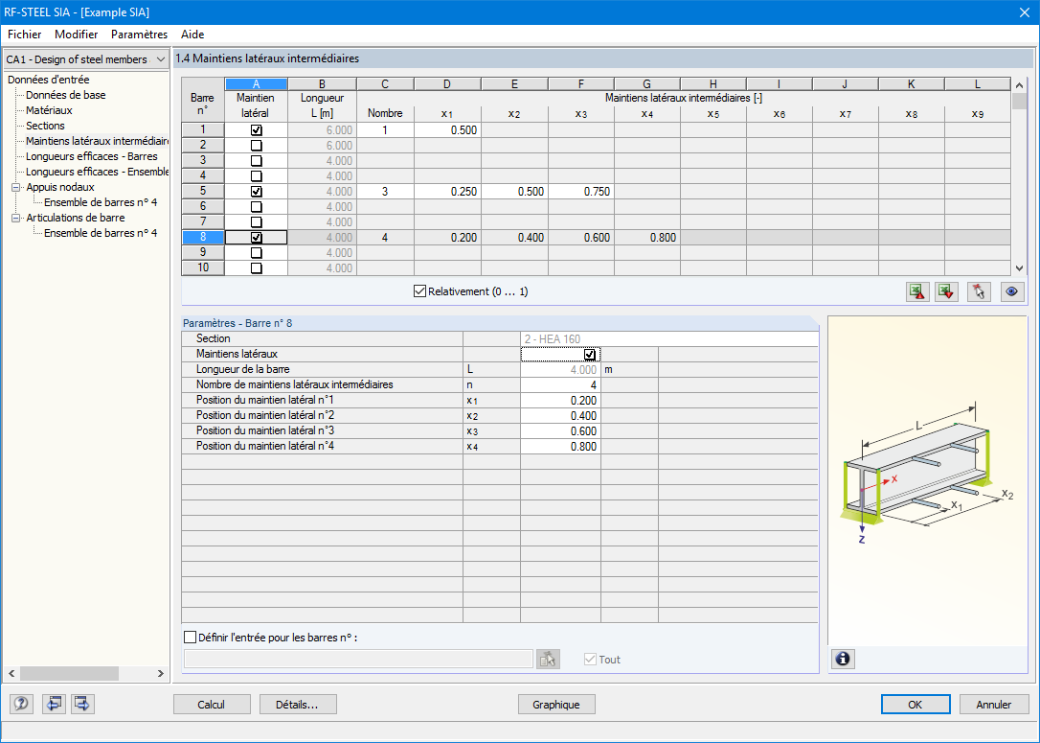Image resolution: width=1040 pixels, height=743 pixels.
Task: Open the info button under section graphic
Action: point(843,659)
